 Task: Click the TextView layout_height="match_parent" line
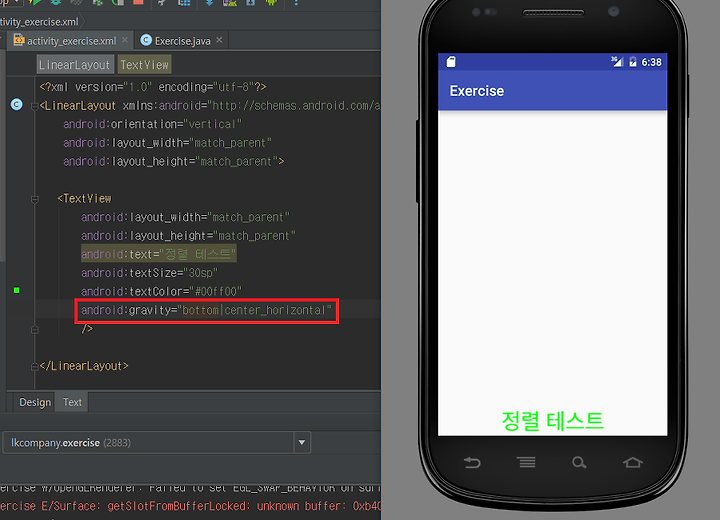click(188, 236)
